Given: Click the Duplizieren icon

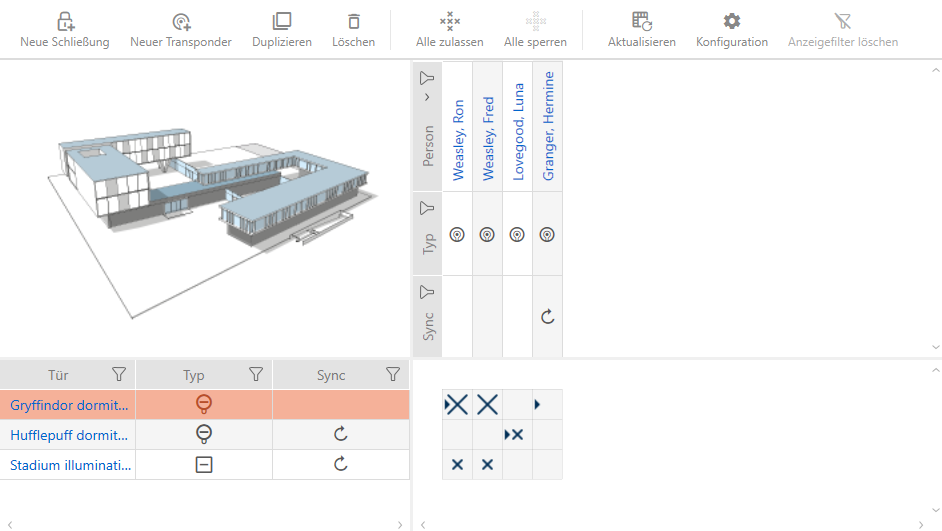Looking at the screenshot, I should pyautogui.click(x=282, y=21).
